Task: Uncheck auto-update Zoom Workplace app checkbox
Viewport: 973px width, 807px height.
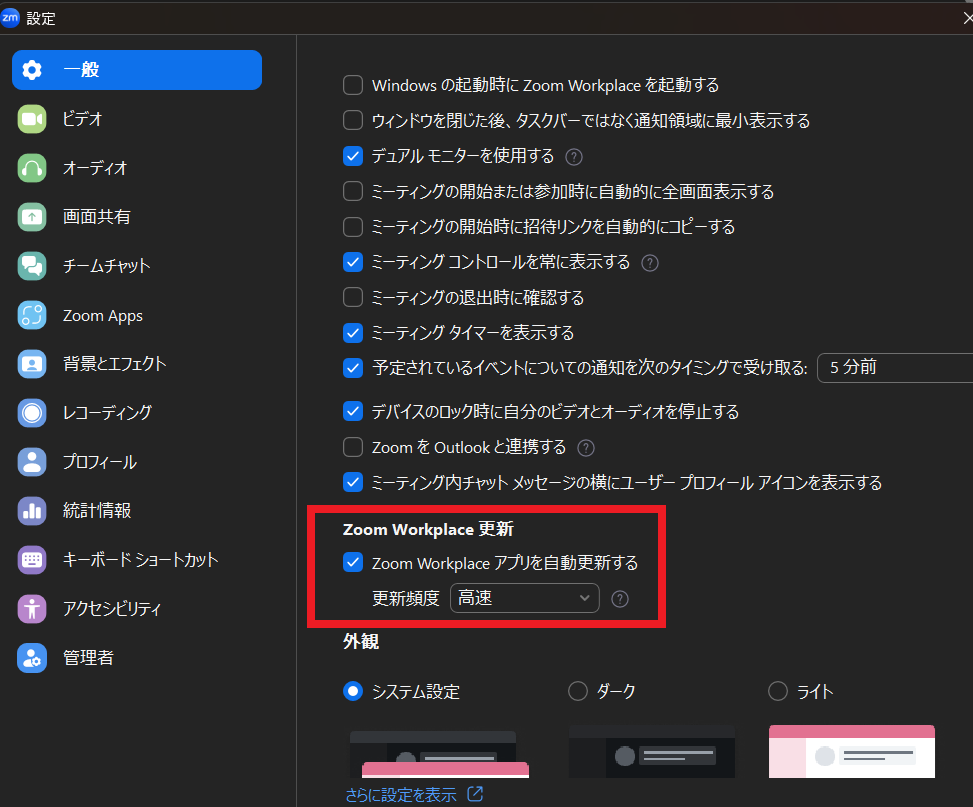Action: [353, 562]
